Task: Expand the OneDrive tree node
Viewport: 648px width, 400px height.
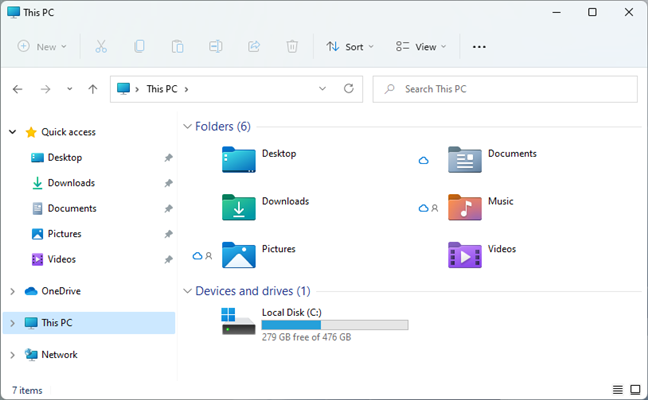Action: pos(12,291)
